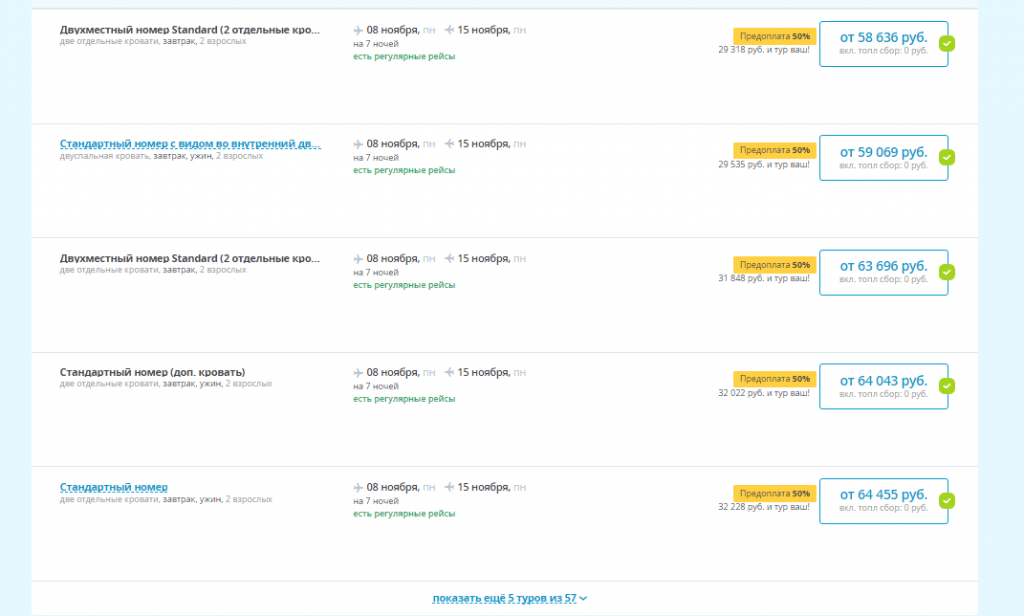Click 'Предоплата 50%' badge for 32 022 руб.

click(x=775, y=378)
